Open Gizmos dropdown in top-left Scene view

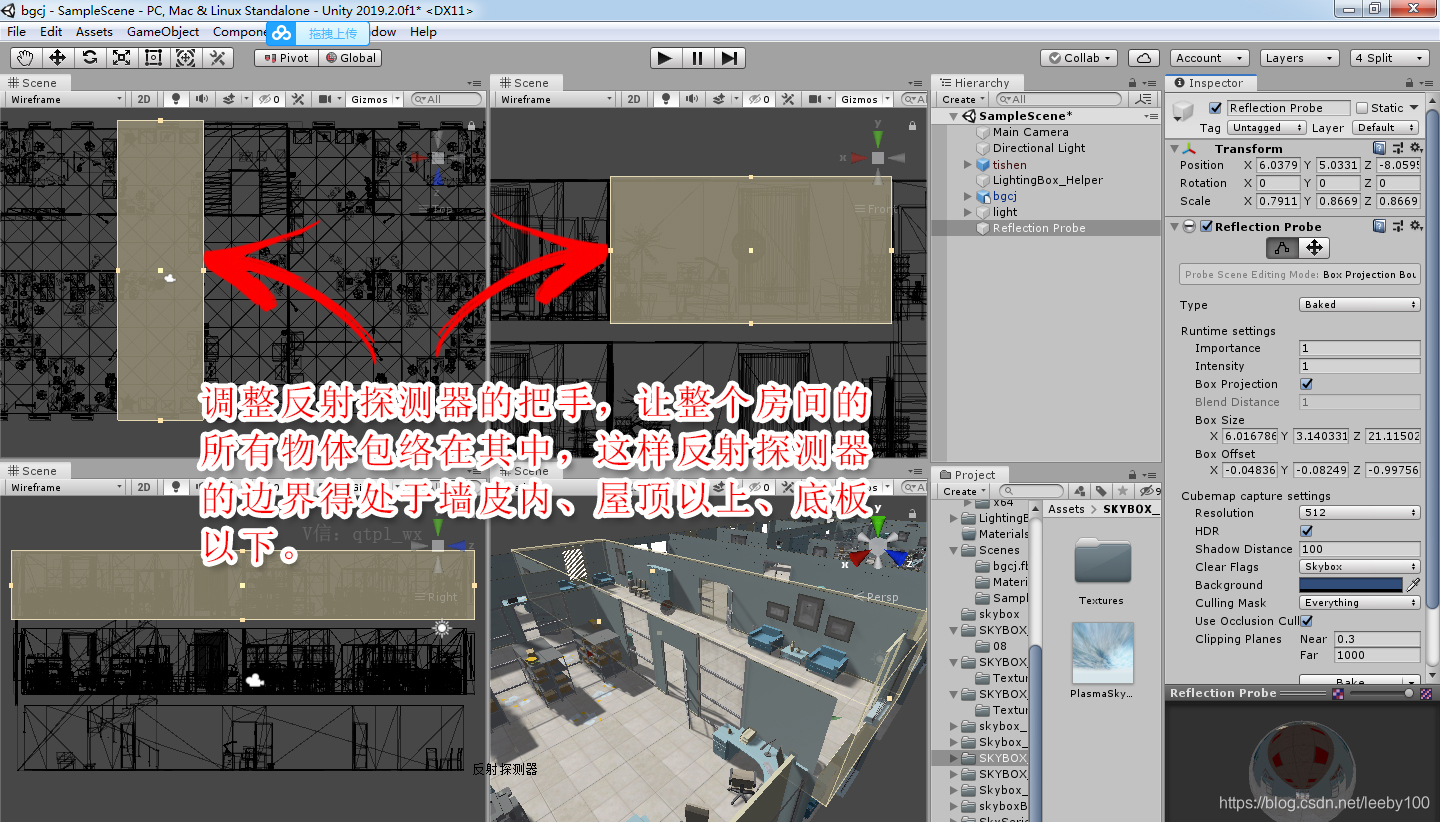pyautogui.click(x=374, y=99)
